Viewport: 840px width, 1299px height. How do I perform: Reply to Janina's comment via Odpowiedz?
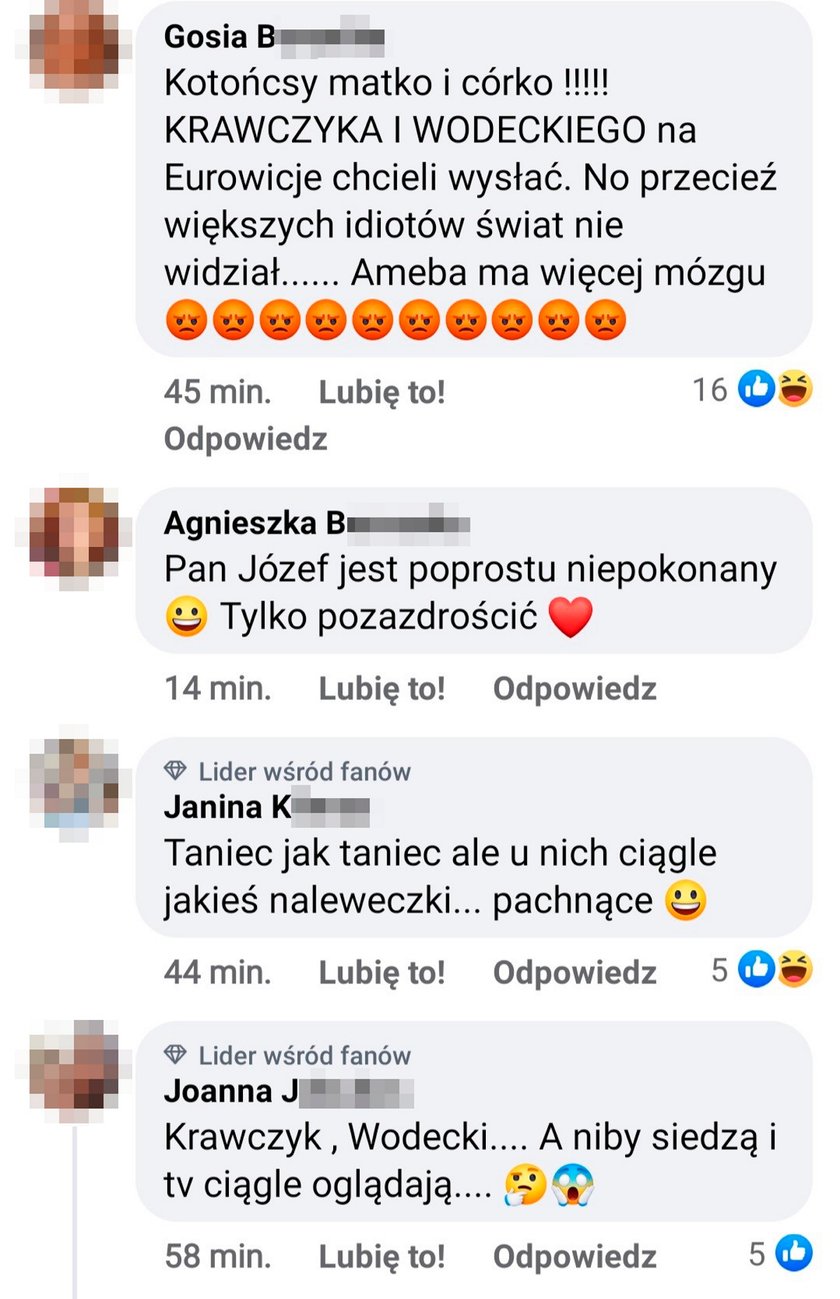(575, 972)
